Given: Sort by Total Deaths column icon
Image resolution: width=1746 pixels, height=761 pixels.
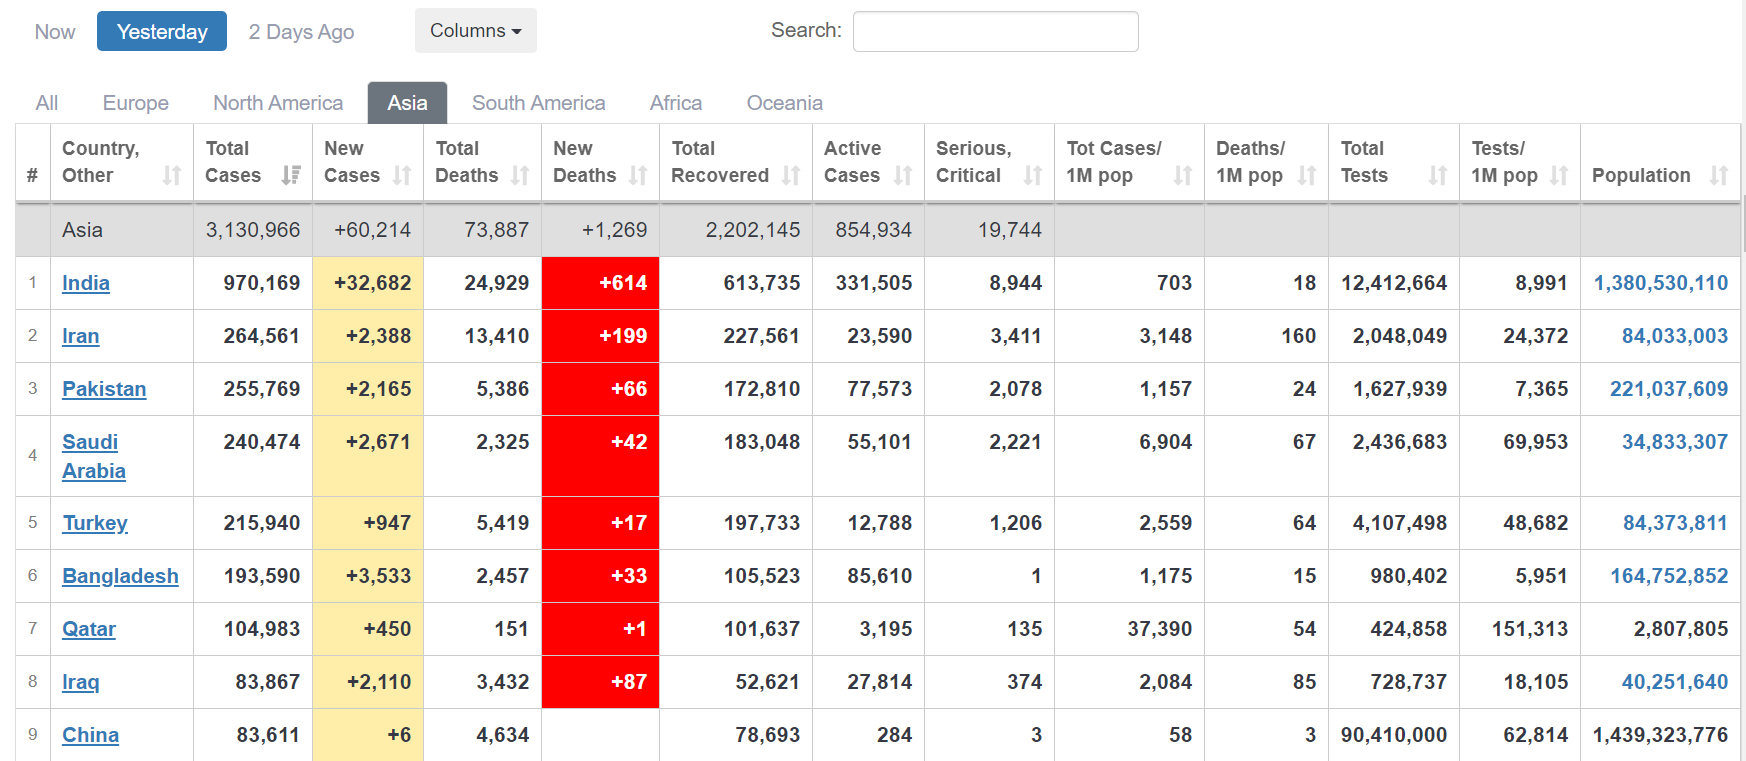Looking at the screenshot, I should pyautogui.click(x=520, y=176).
